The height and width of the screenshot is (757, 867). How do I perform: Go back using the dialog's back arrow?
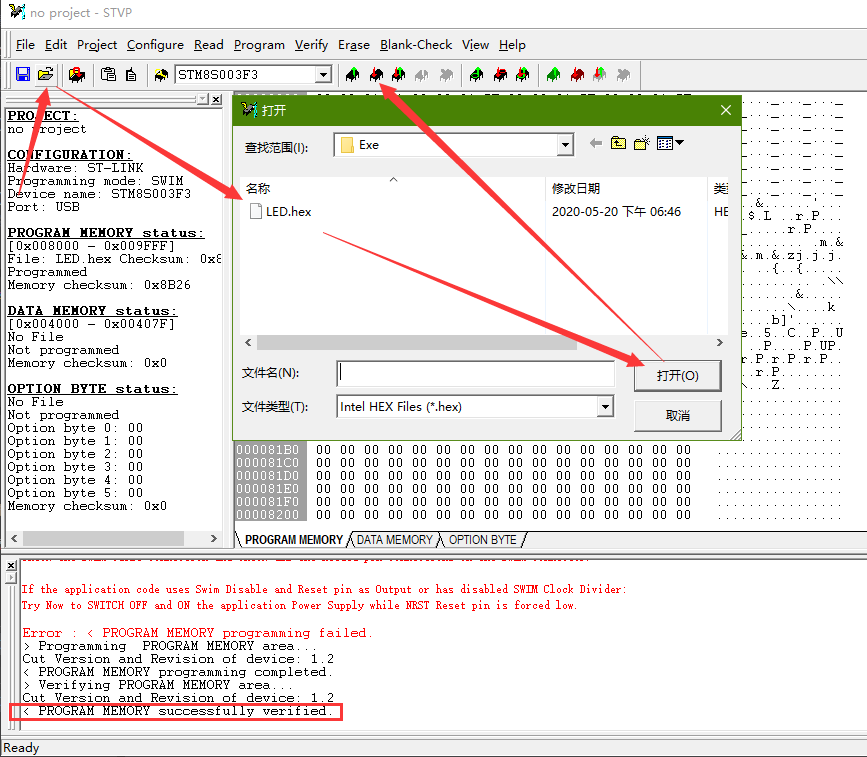596,144
